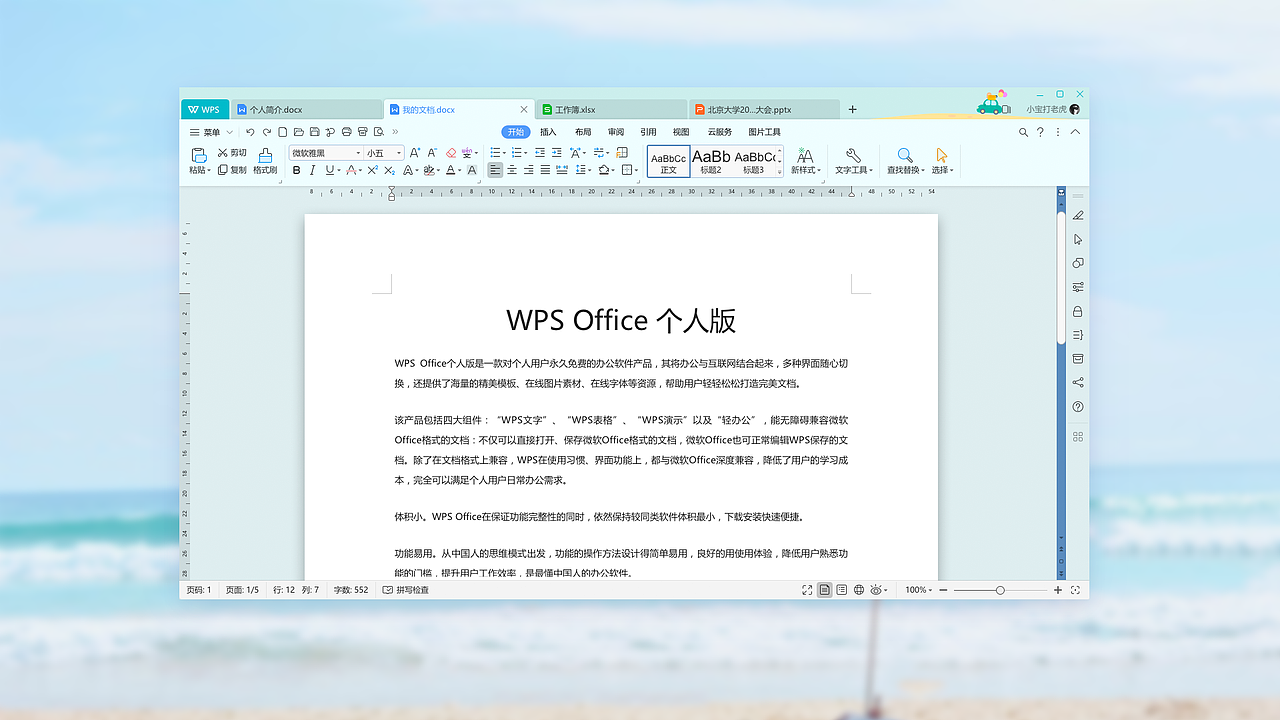Switch to web layout view (globe)

click(x=859, y=590)
